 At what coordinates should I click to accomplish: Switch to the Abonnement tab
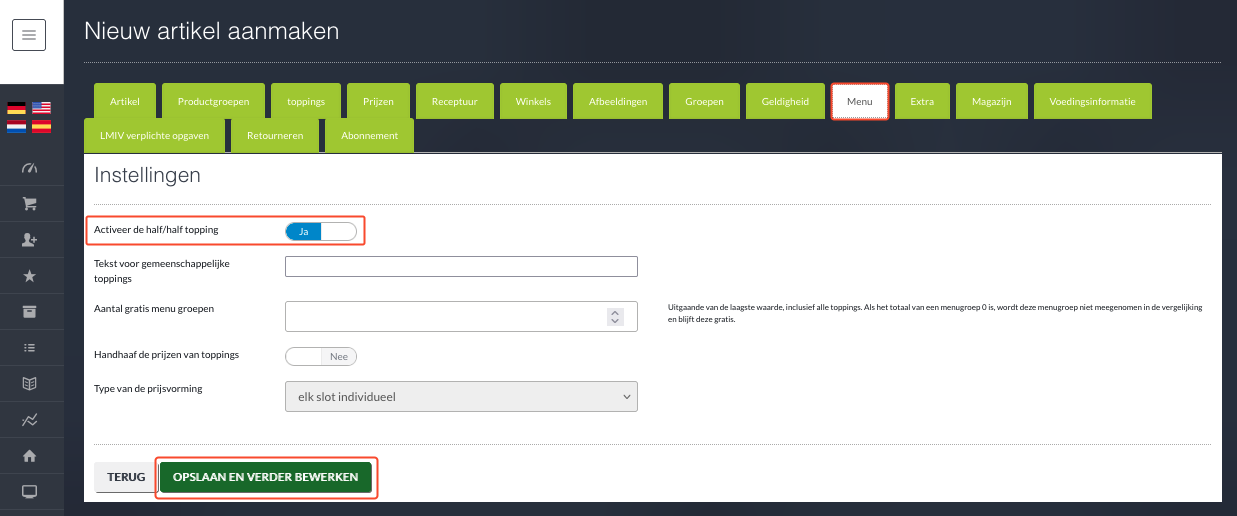[x=369, y=136]
